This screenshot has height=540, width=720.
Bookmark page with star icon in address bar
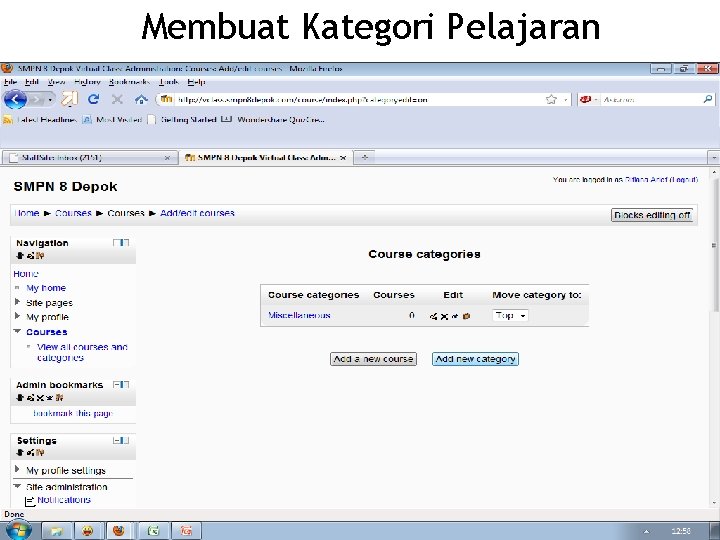pos(551,99)
